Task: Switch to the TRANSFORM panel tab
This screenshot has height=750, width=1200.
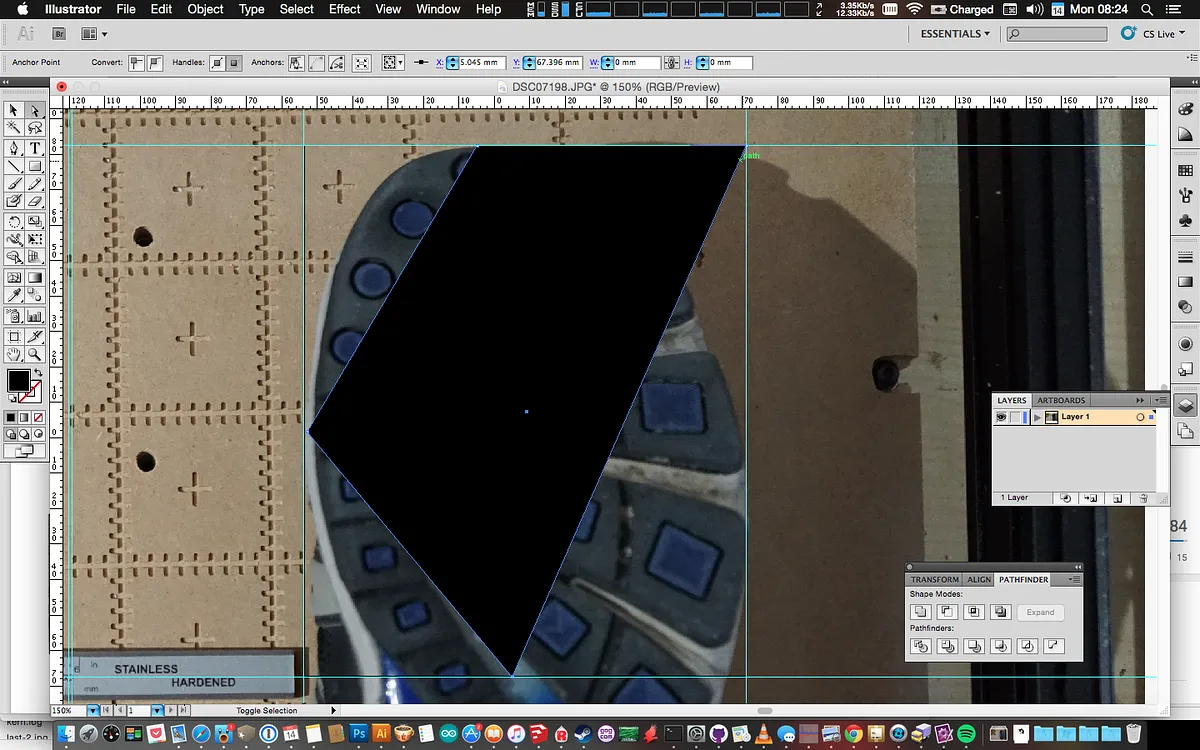Action: pos(934,579)
